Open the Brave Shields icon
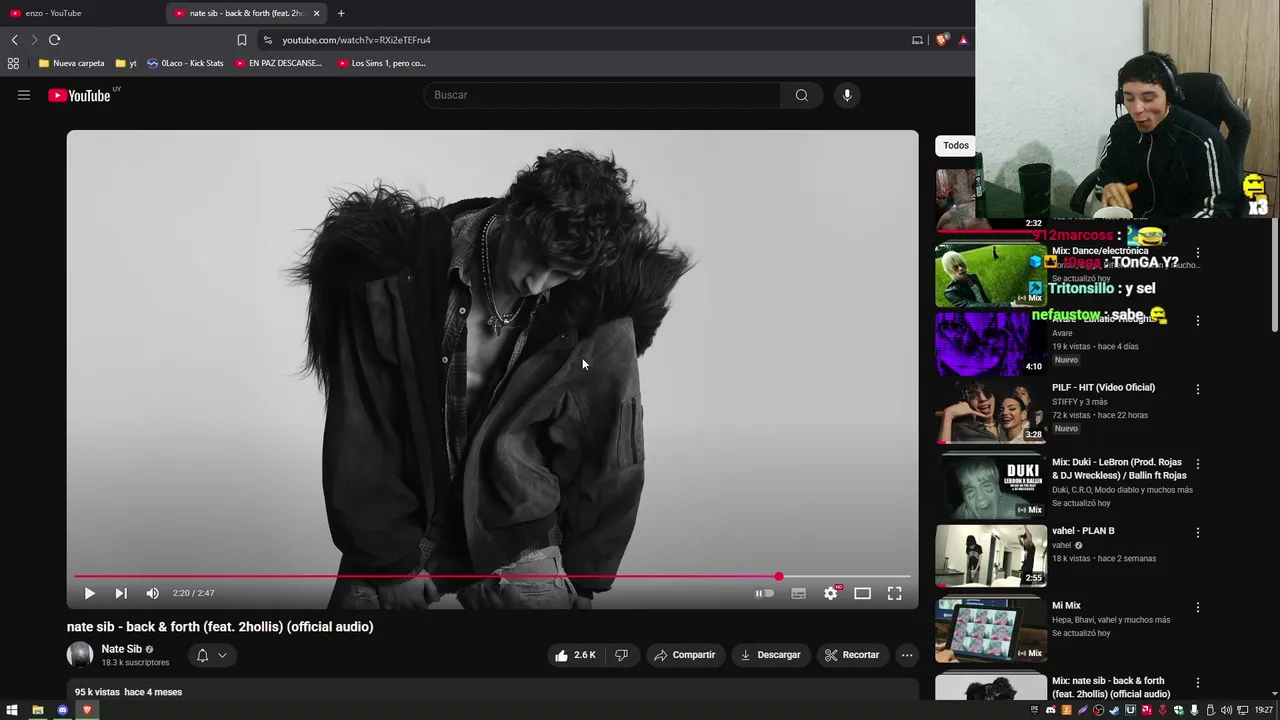The width and height of the screenshot is (1280, 720). [941, 40]
